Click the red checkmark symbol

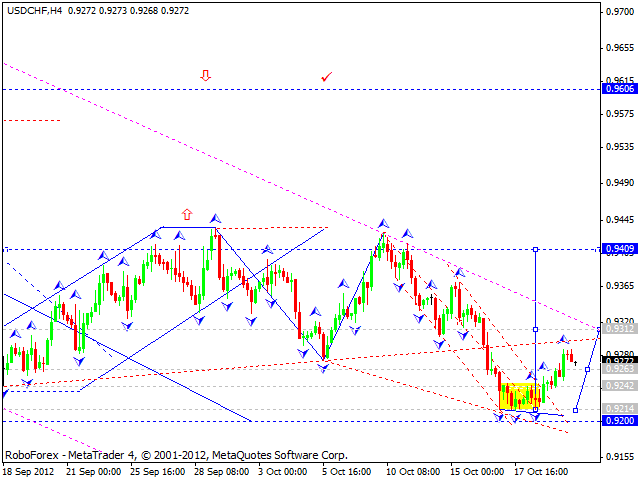[x=326, y=76]
